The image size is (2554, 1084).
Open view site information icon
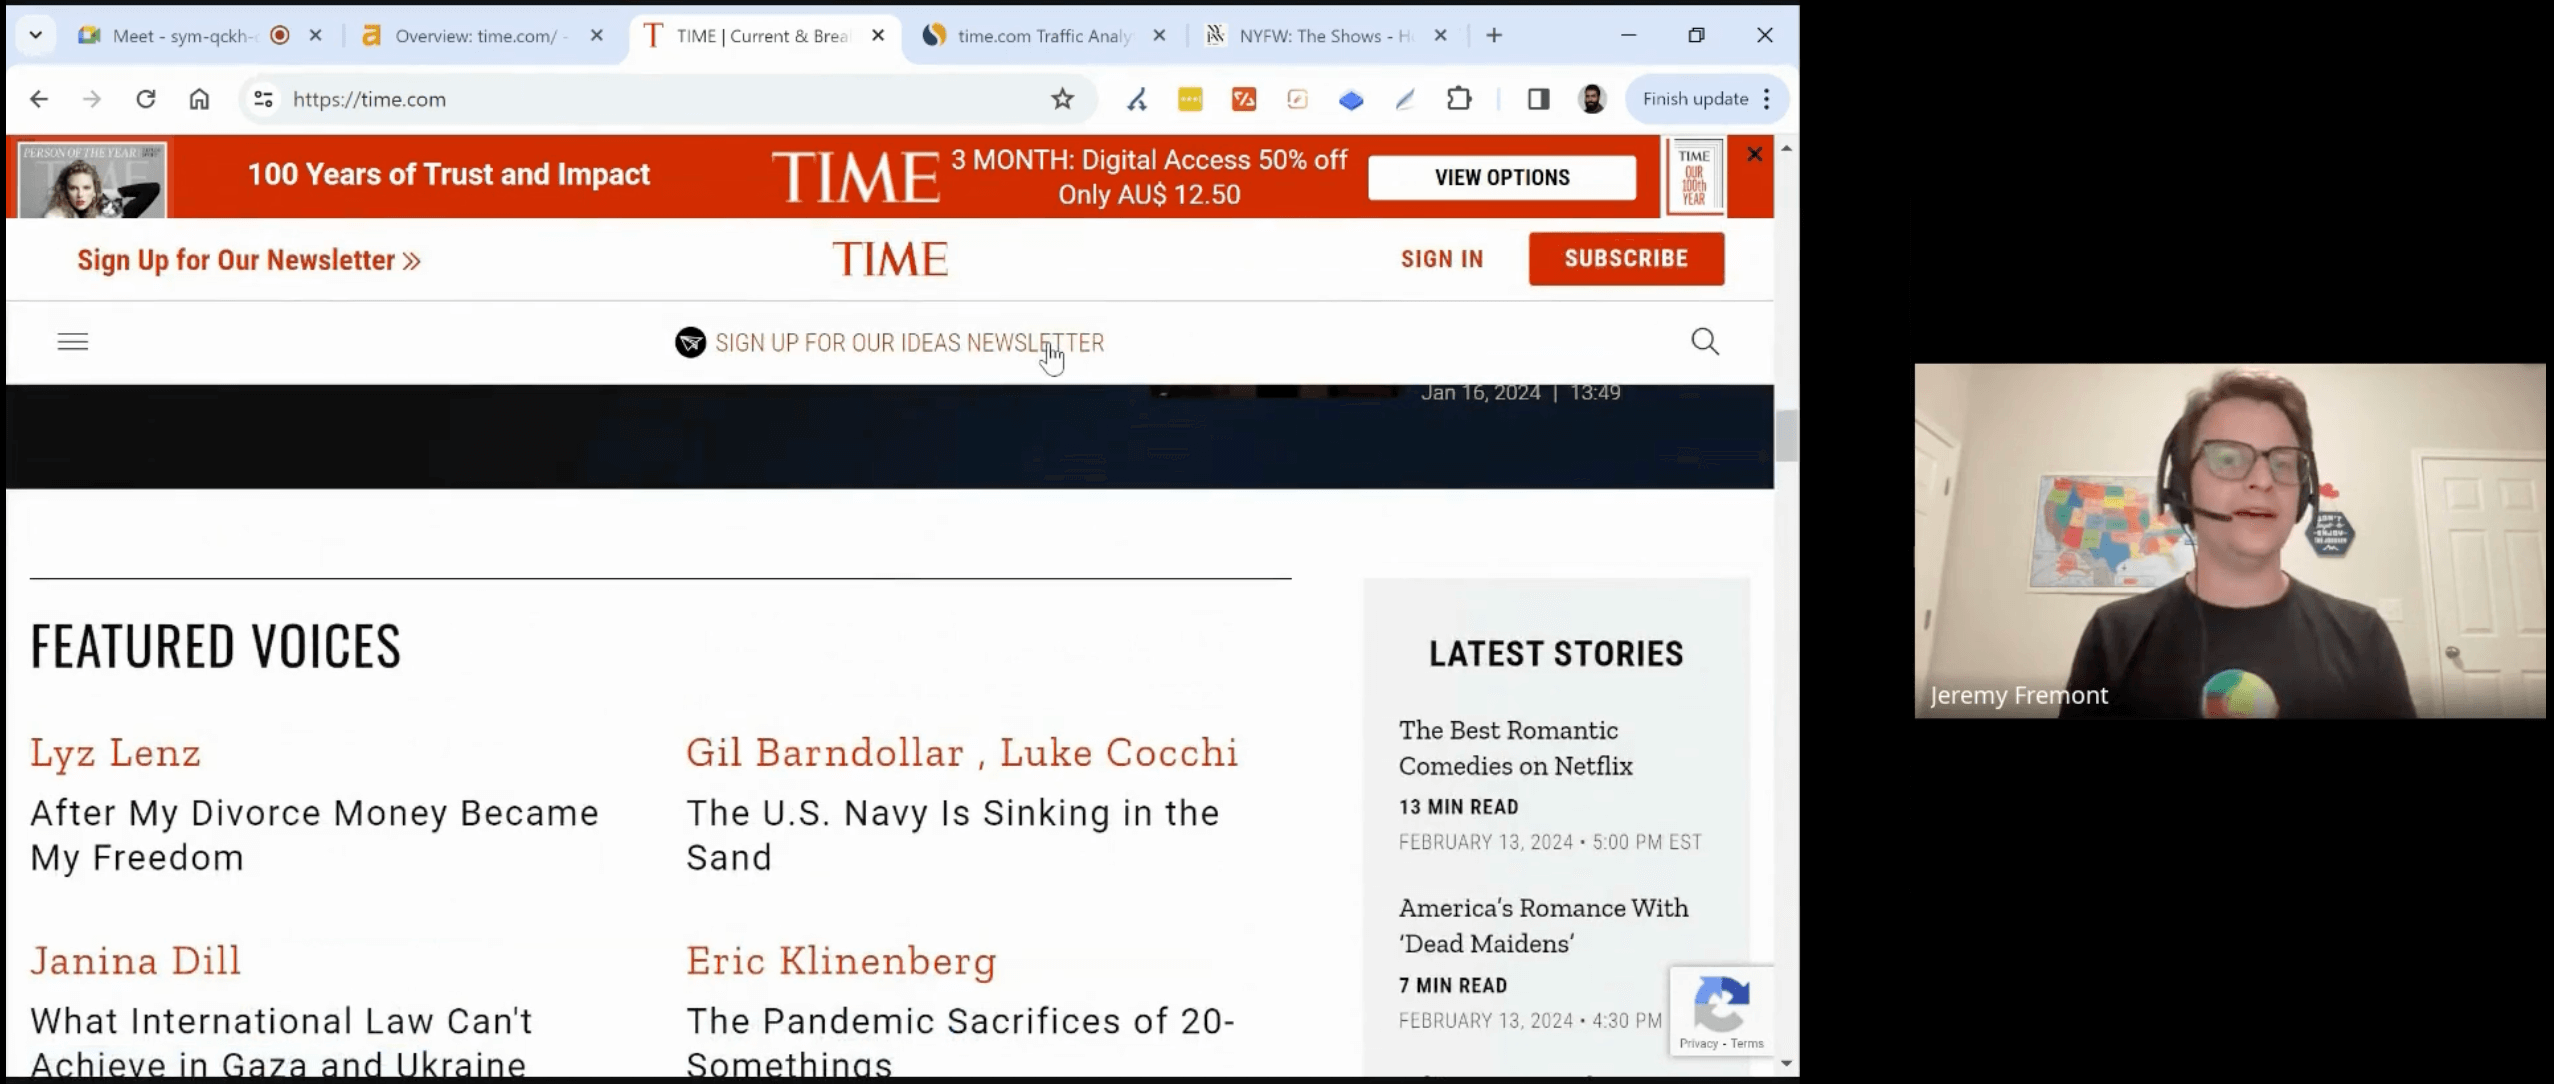pos(263,99)
